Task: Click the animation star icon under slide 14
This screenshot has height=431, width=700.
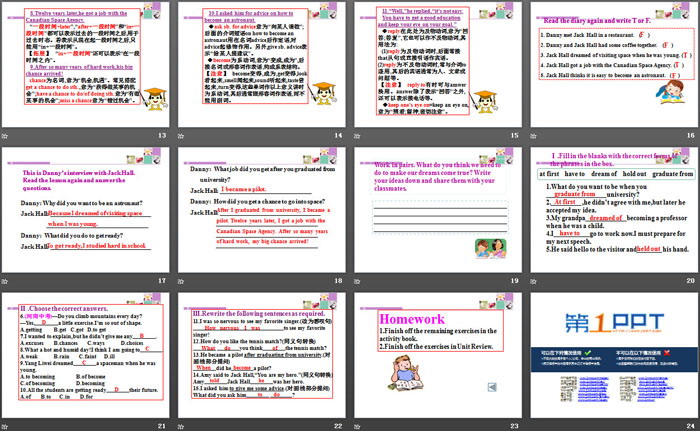Action: click(181, 136)
